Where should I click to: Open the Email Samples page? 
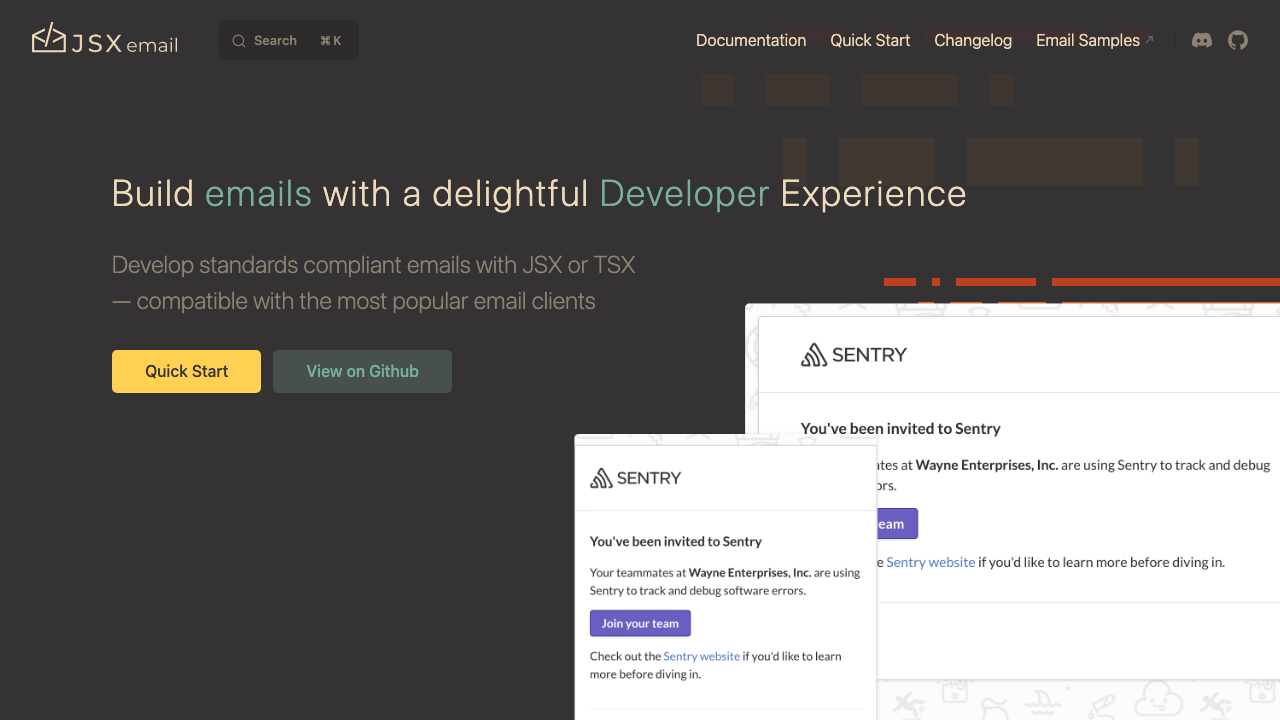click(x=1088, y=40)
